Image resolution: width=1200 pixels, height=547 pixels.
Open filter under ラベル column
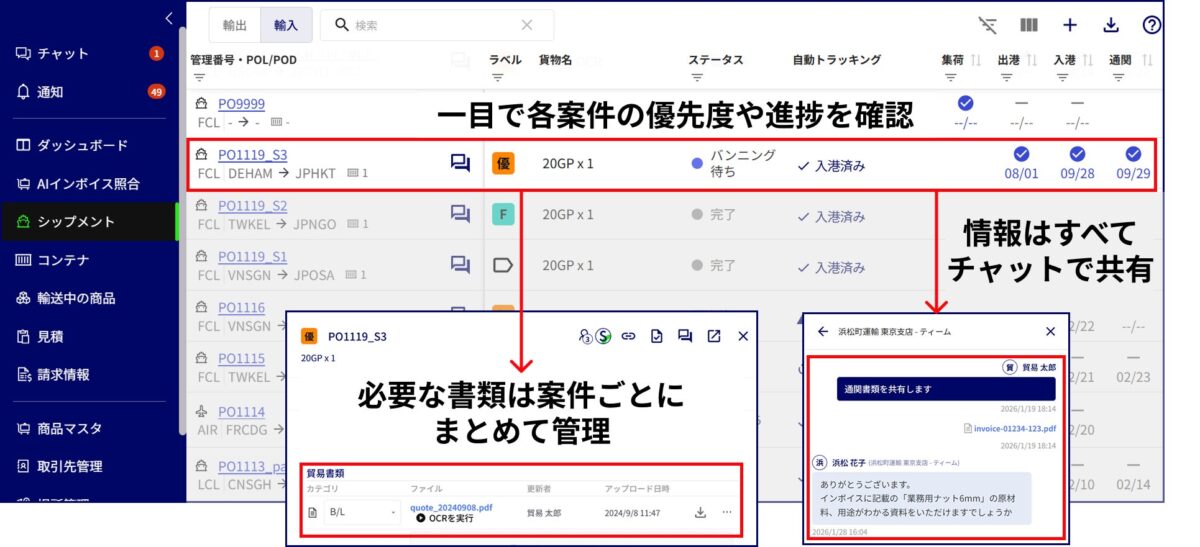tap(497, 77)
